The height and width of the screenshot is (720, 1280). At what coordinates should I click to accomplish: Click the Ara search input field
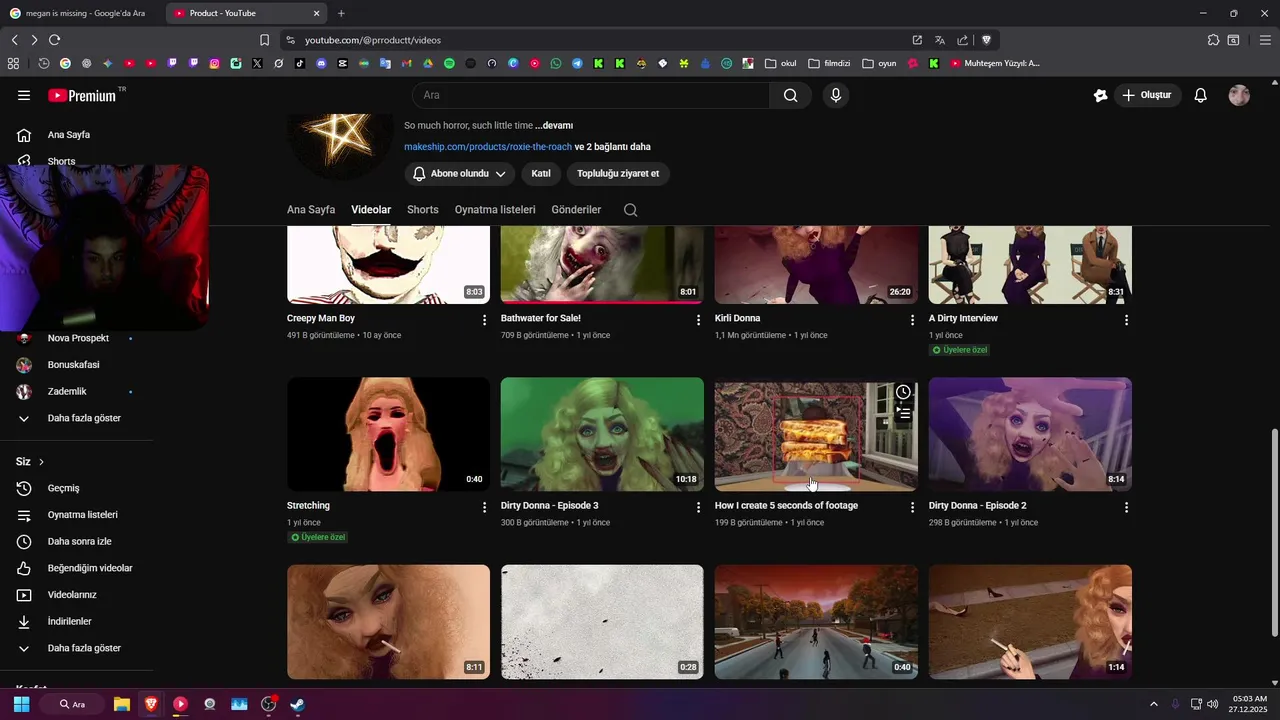click(590, 95)
